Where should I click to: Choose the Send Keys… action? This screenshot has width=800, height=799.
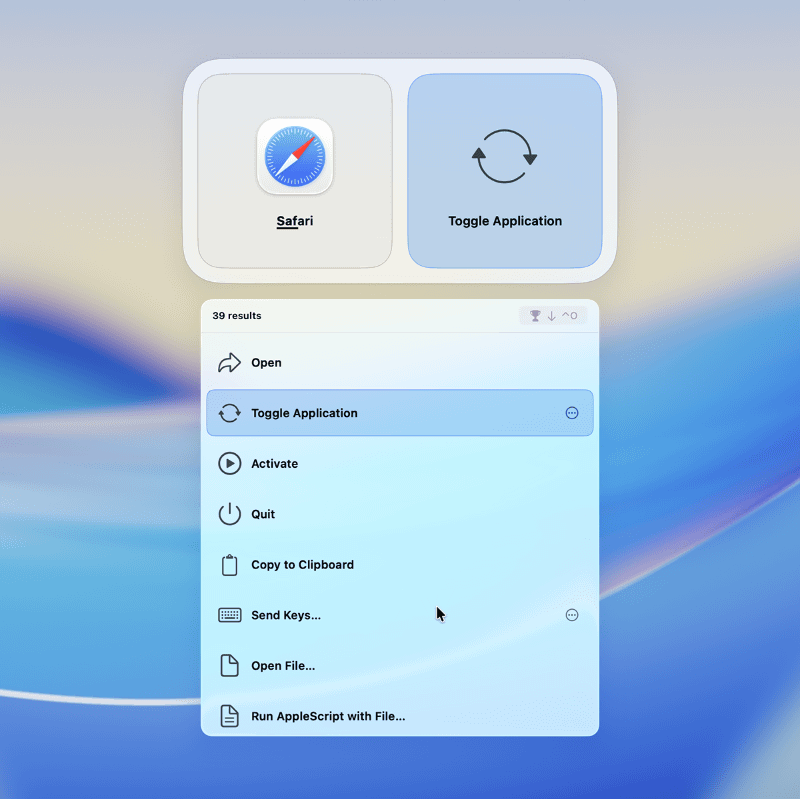400,615
